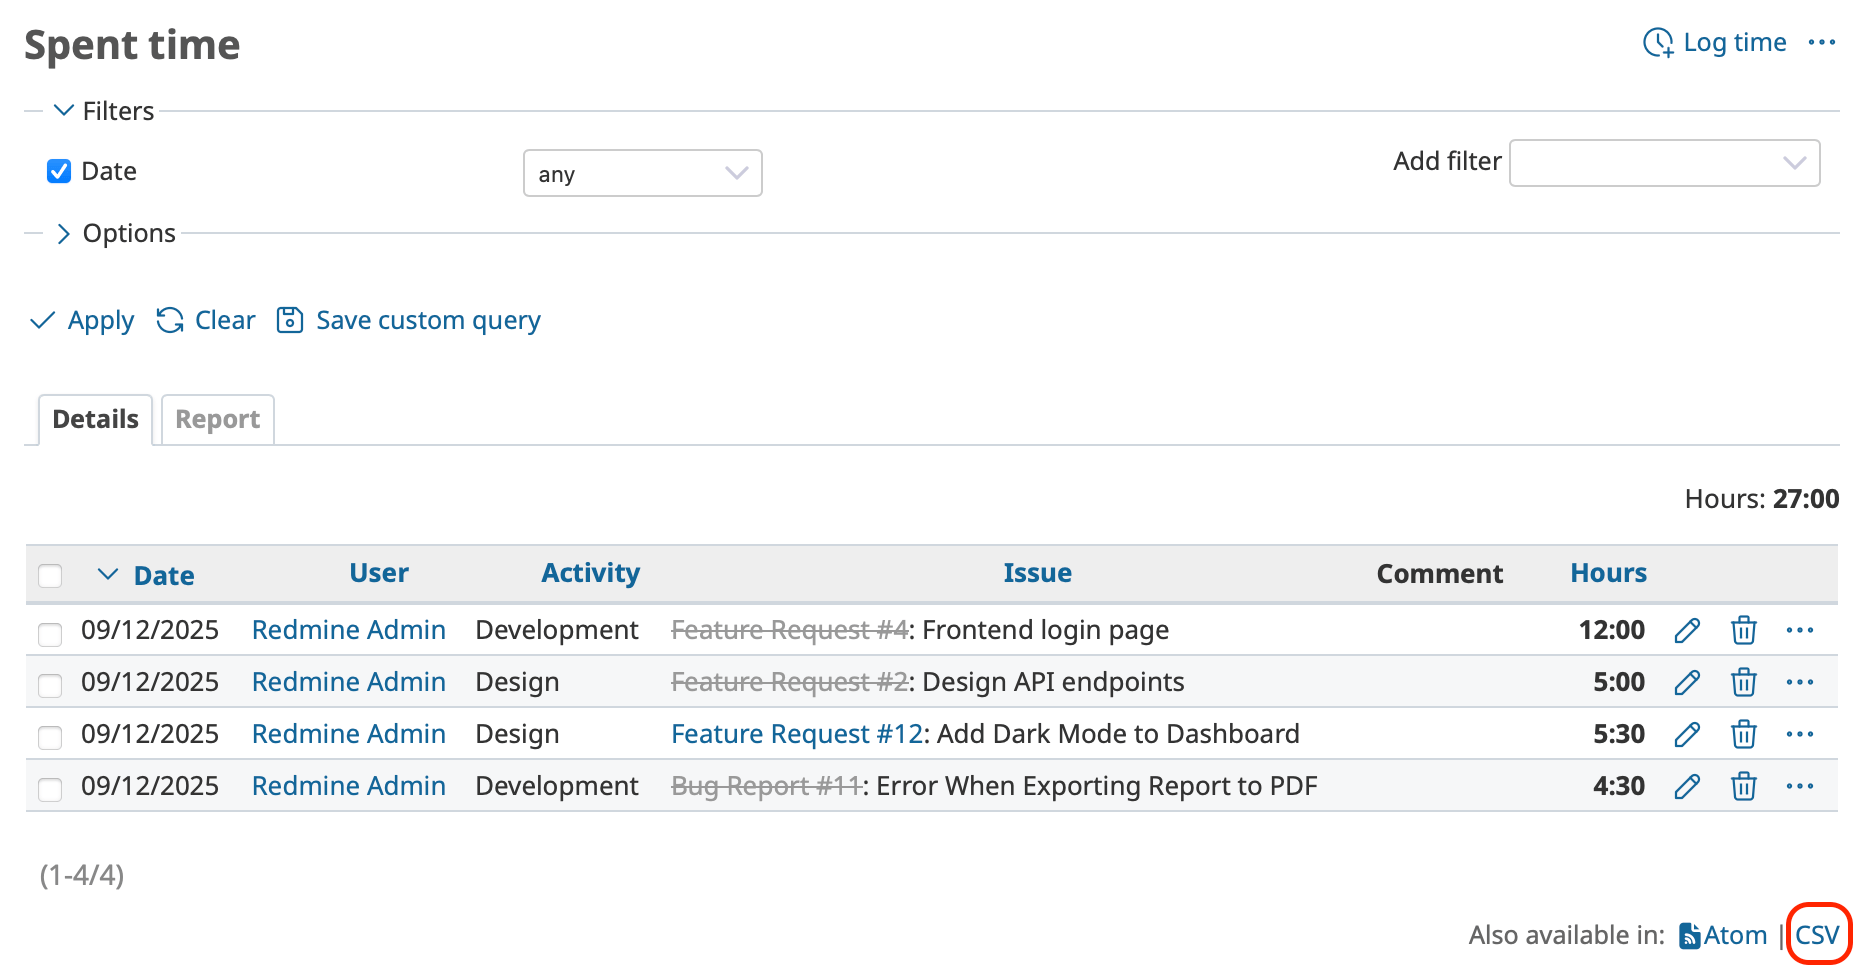Image resolution: width=1872 pixels, height=972 pixels.
Task: Open actions menu for Dark Mode entry
Action: [x=1799, y=735]
